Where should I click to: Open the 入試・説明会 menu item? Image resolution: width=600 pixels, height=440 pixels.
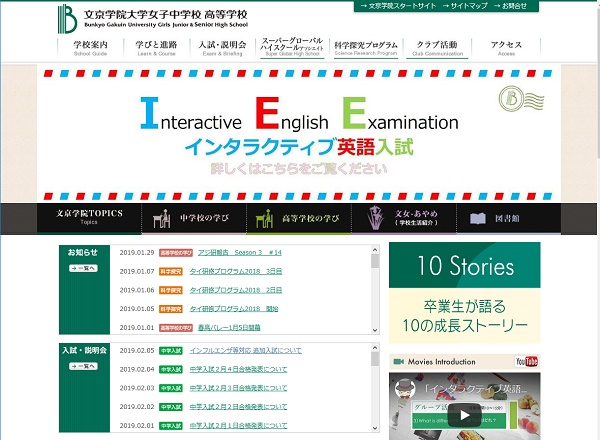[x=221, y=48]
